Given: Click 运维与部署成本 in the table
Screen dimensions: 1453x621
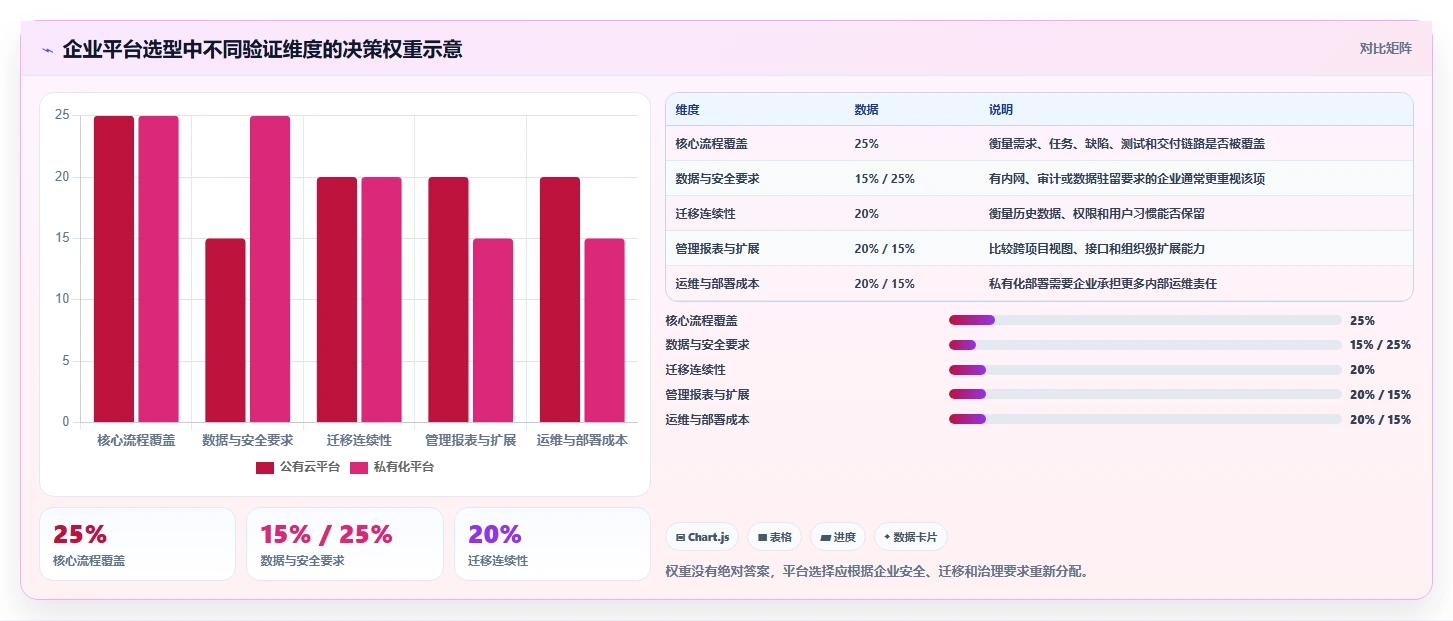Looking at the screenshot, I should click(717, 284).
